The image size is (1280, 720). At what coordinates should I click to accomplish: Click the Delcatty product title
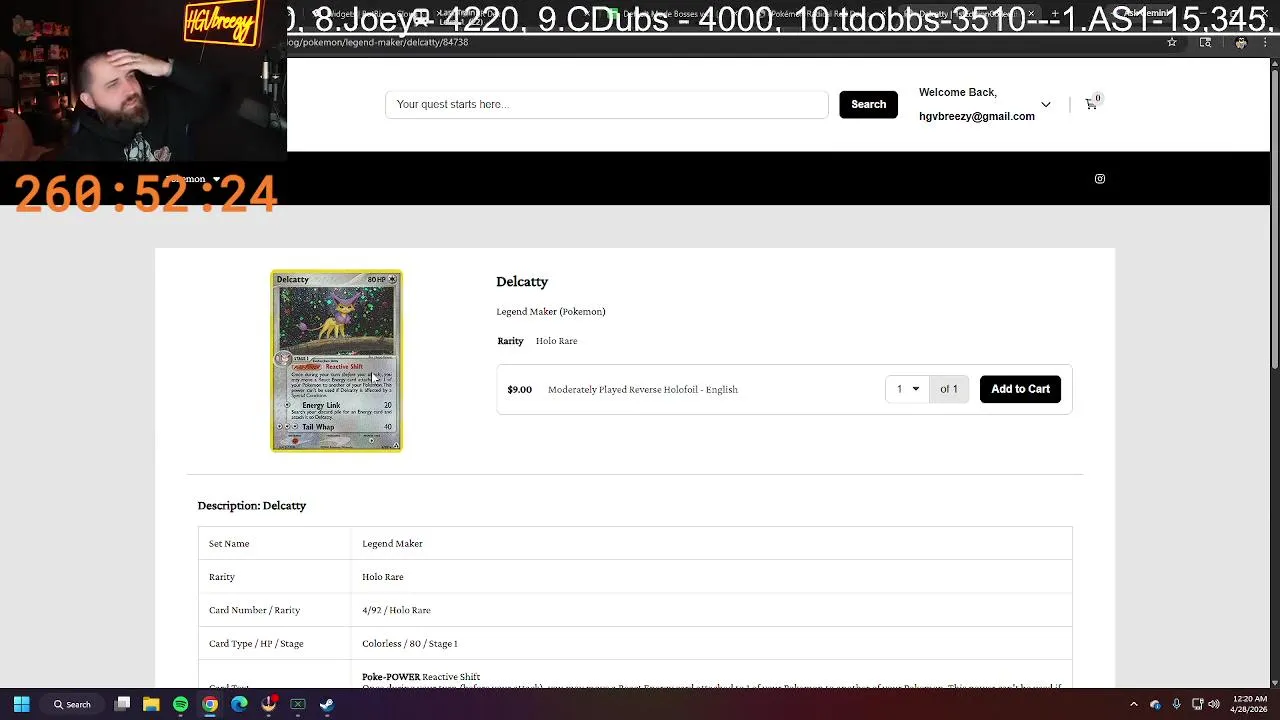tap(522, 282)
